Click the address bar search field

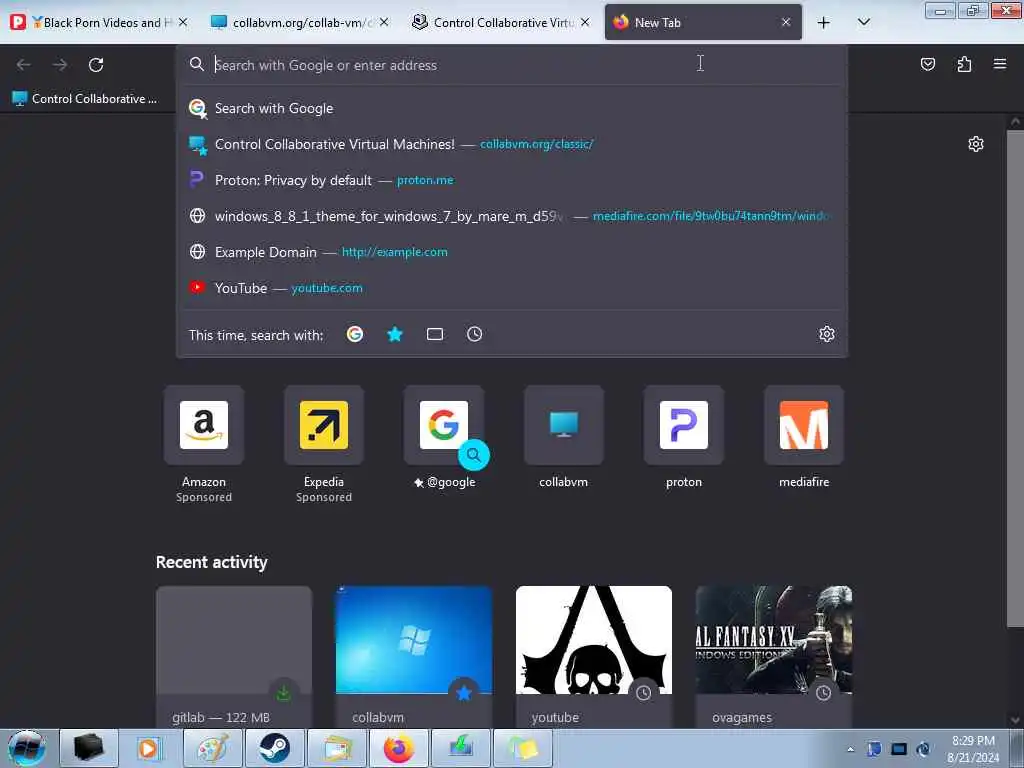[512, 65]
